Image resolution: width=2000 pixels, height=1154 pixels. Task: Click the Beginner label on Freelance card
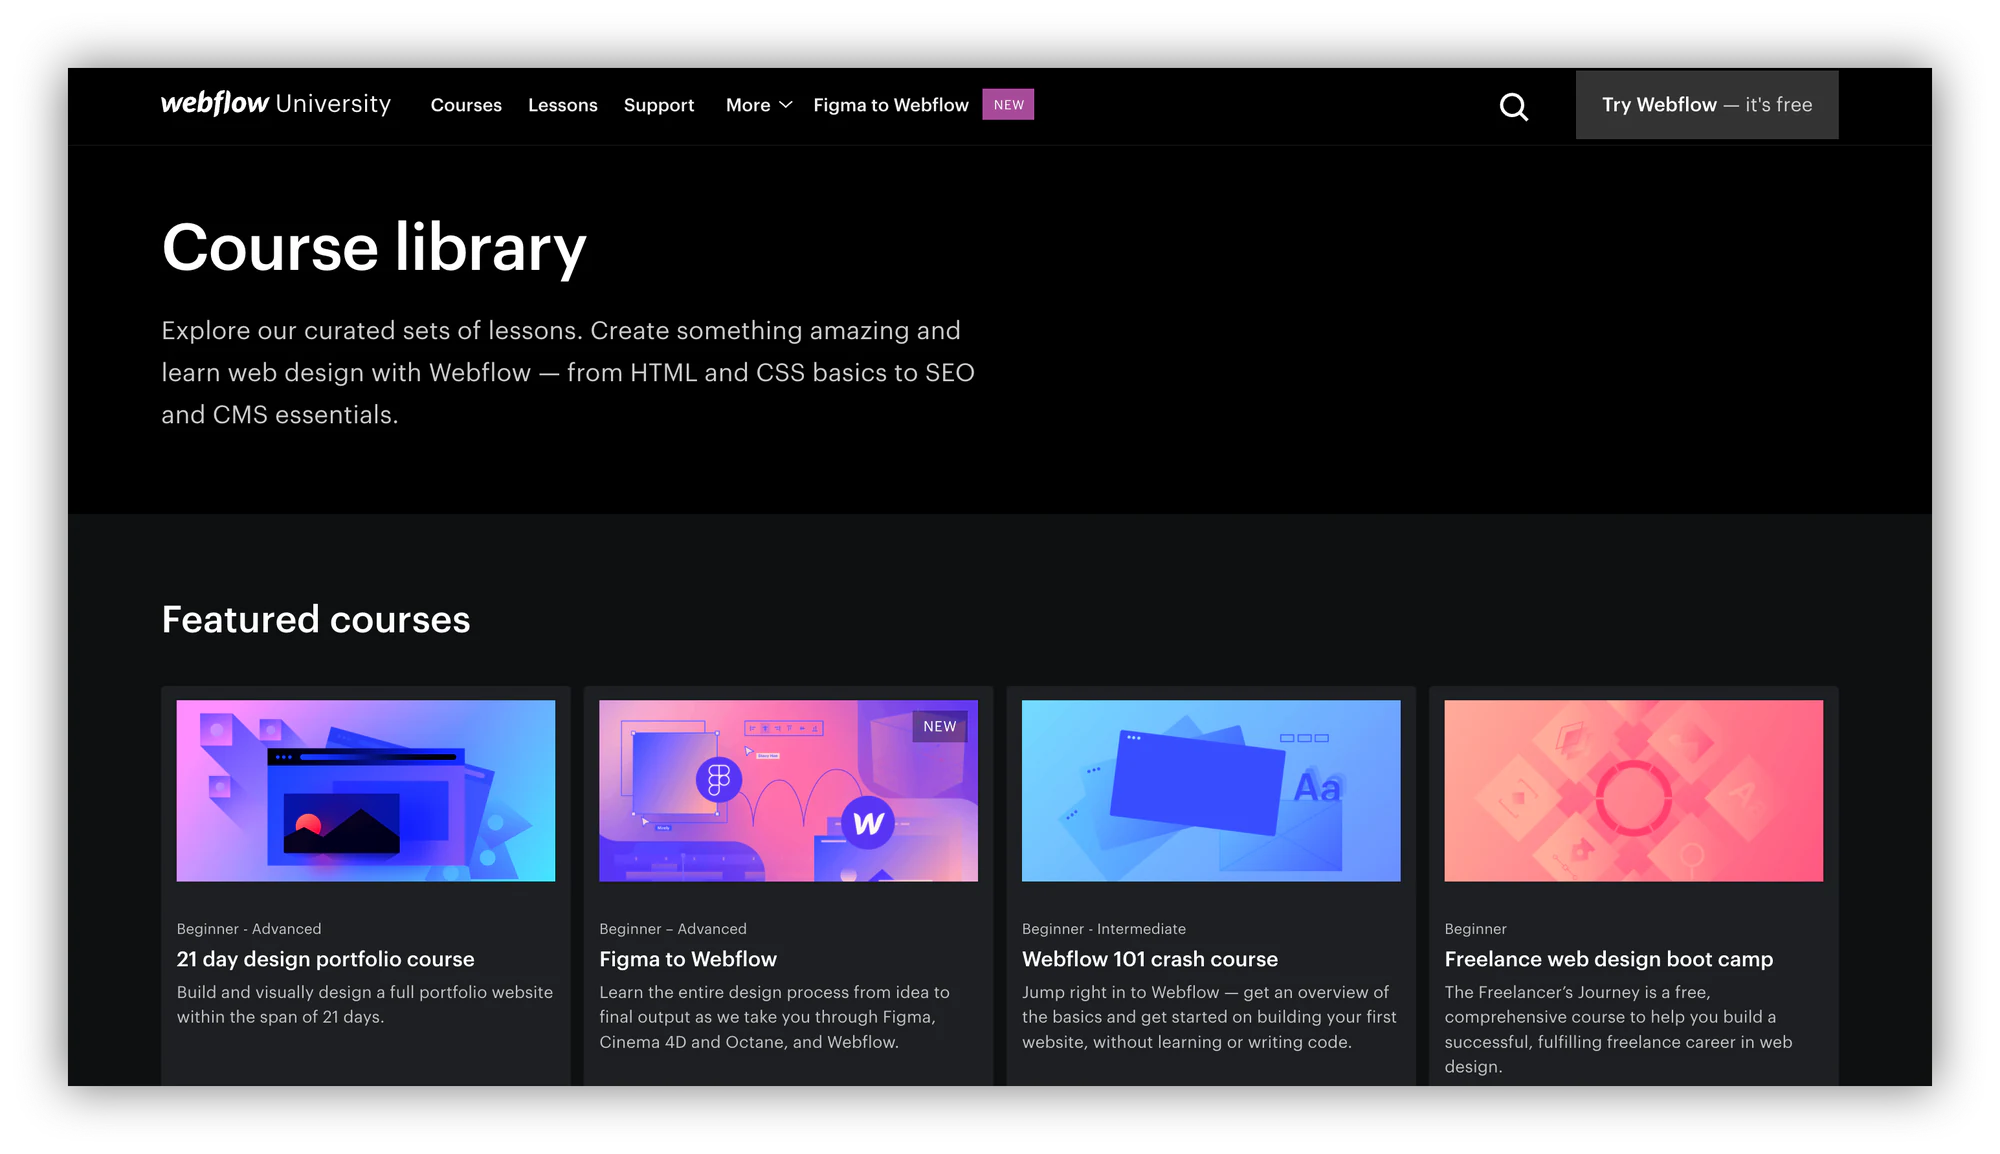[1475, 929]
